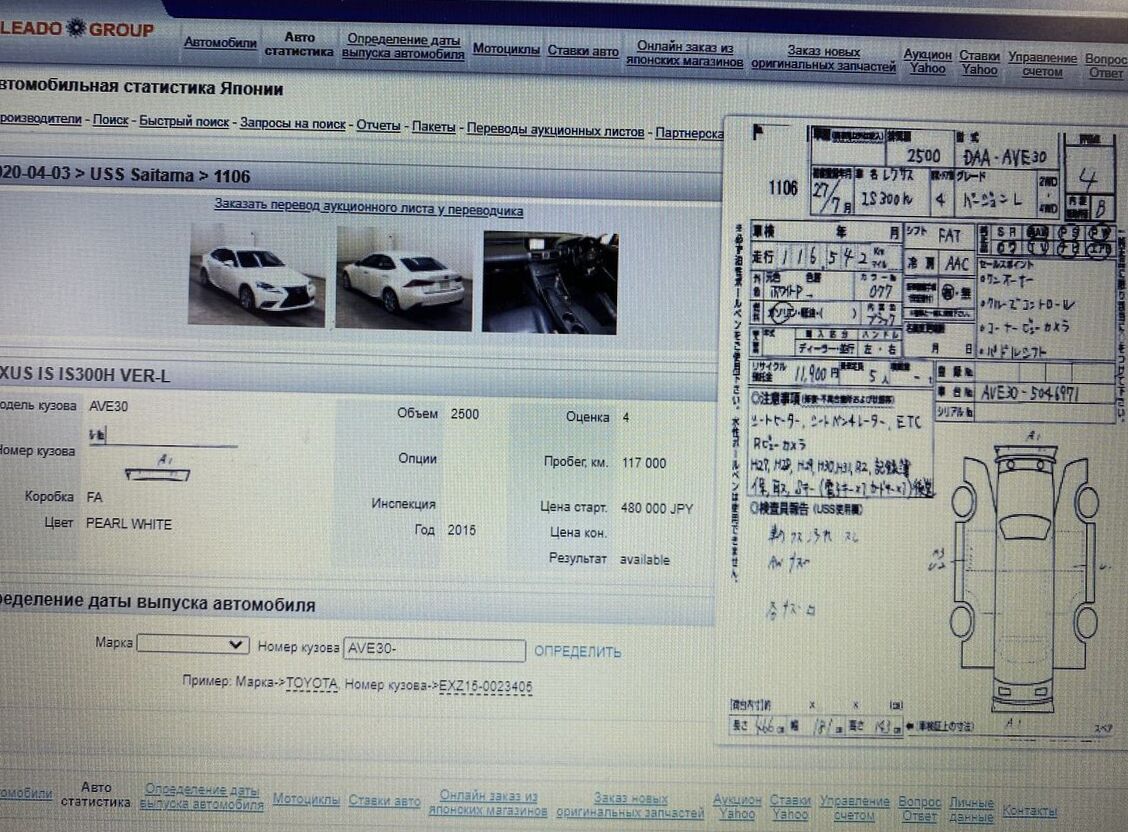Image resolution: width=1128 pixels, height=832 pixels.
Task: Go to Мотоциклы in the top navigation
Action: (506, 49)
